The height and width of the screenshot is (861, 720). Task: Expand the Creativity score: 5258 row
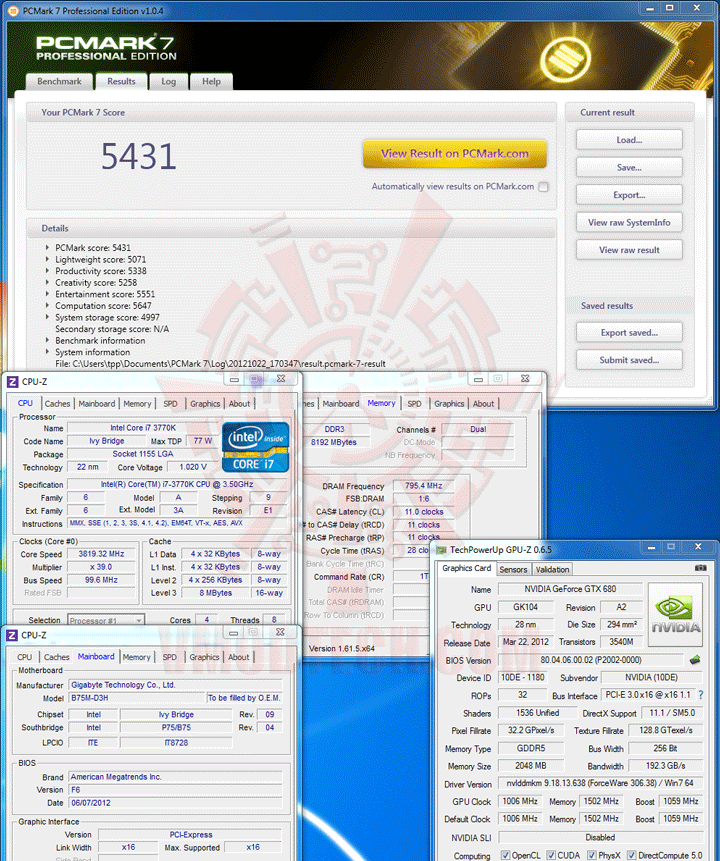coord(48,282)
